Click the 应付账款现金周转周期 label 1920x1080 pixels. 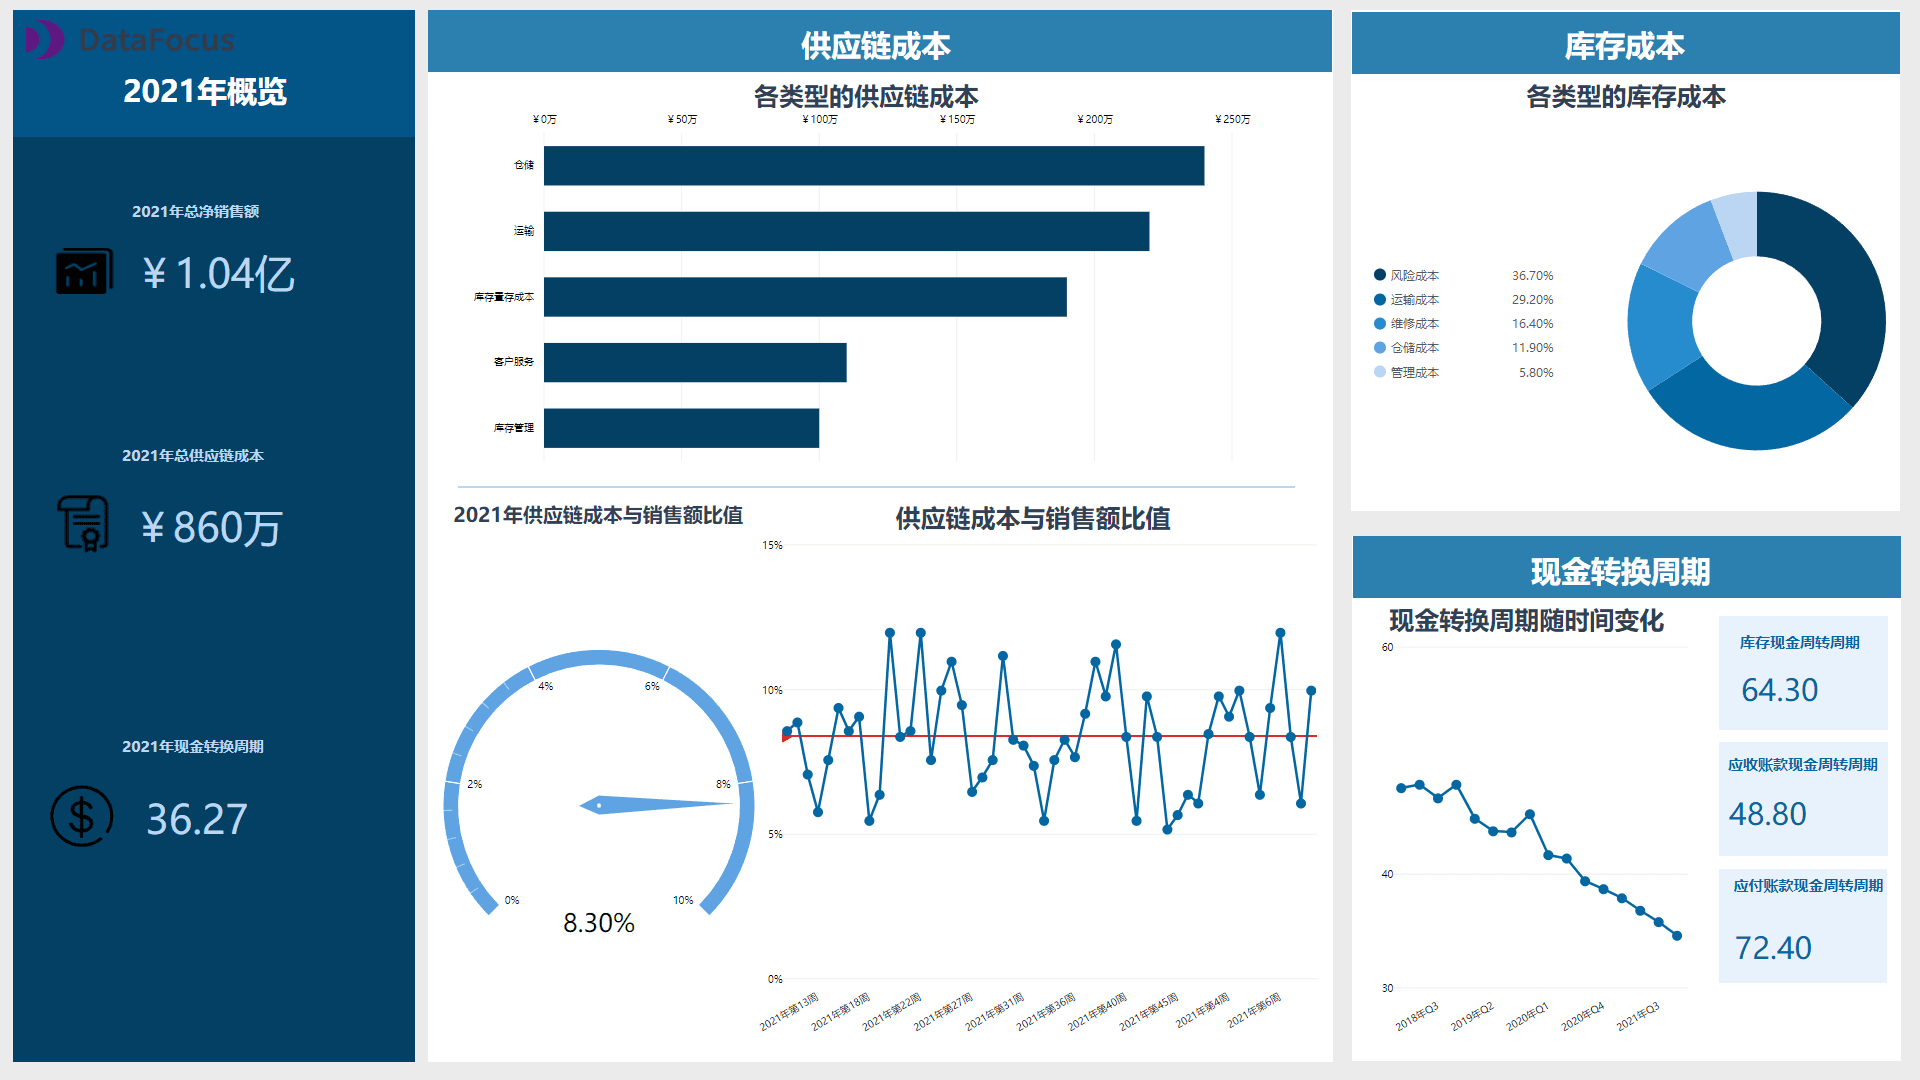coord(1808,885)
